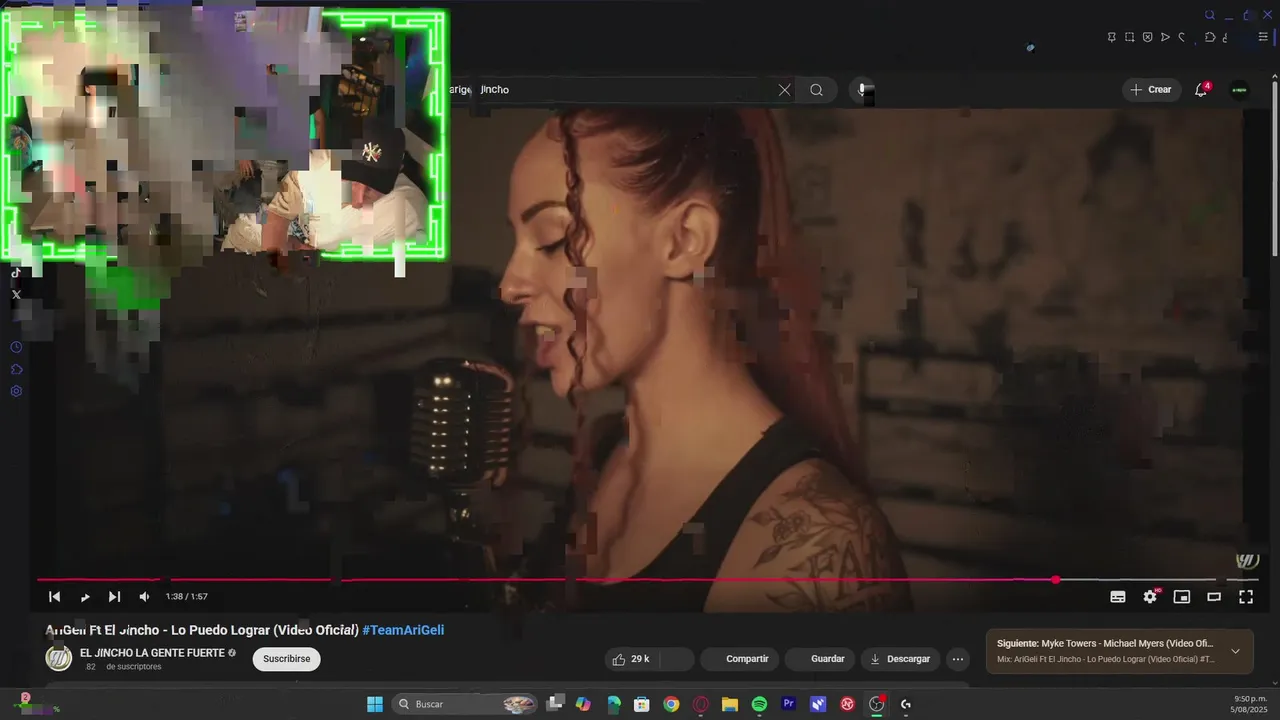Open TikTok in browser sidebar
Screen dimensions: 1280x720
[16, 273]
